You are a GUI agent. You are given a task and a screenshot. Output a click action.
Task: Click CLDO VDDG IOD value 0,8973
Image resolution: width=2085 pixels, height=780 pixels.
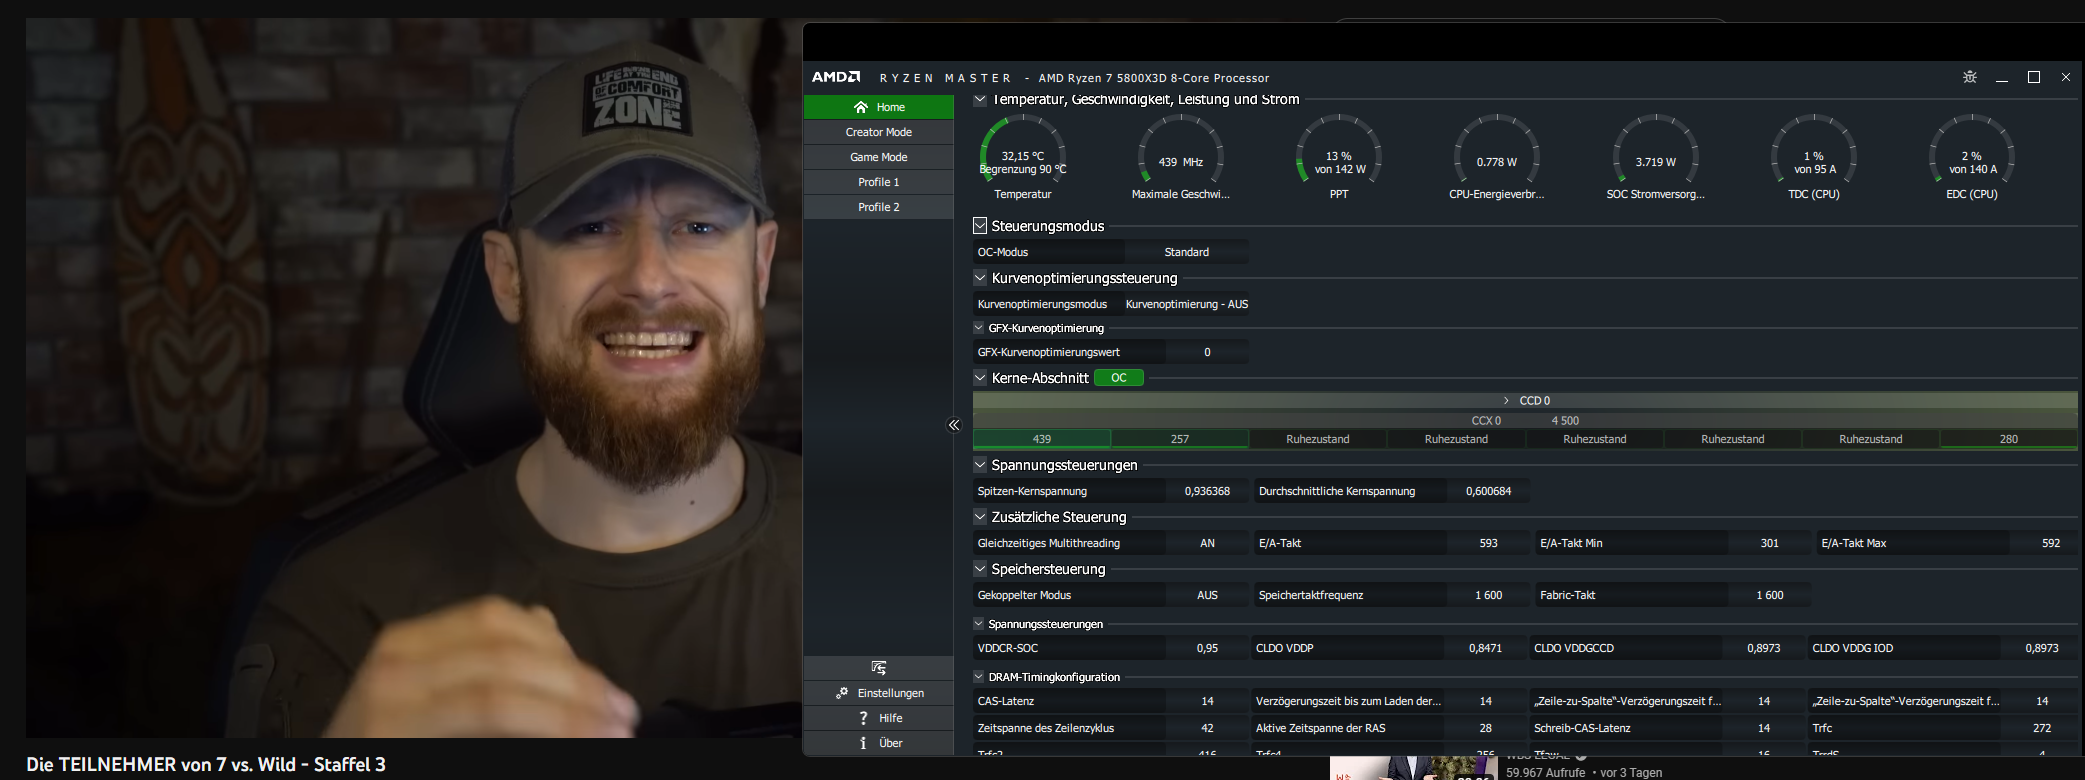pyautogui.click(x=2041, y=648)
